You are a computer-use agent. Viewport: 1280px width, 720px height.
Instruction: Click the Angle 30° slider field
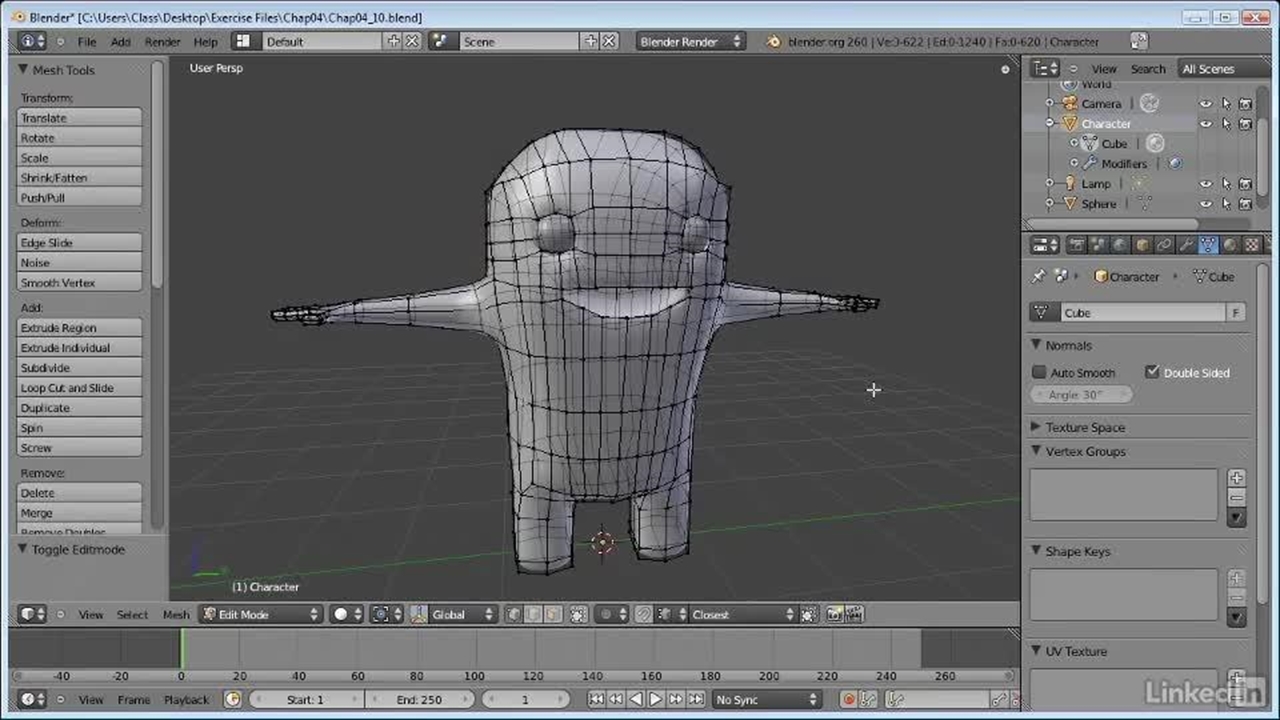pyautogui.click(x=1082, y=395)
